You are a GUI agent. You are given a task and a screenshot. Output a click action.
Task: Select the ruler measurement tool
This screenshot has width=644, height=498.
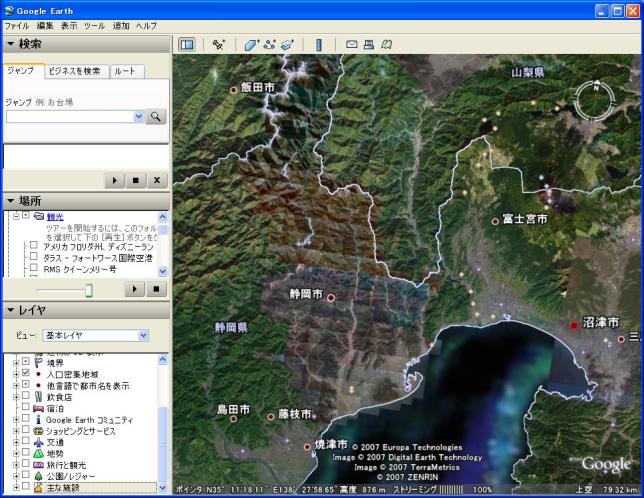pos(319,44)
